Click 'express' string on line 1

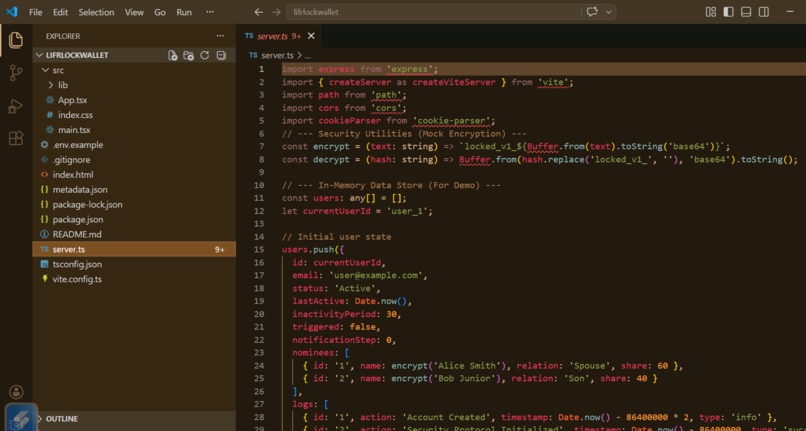click(412, 69)
